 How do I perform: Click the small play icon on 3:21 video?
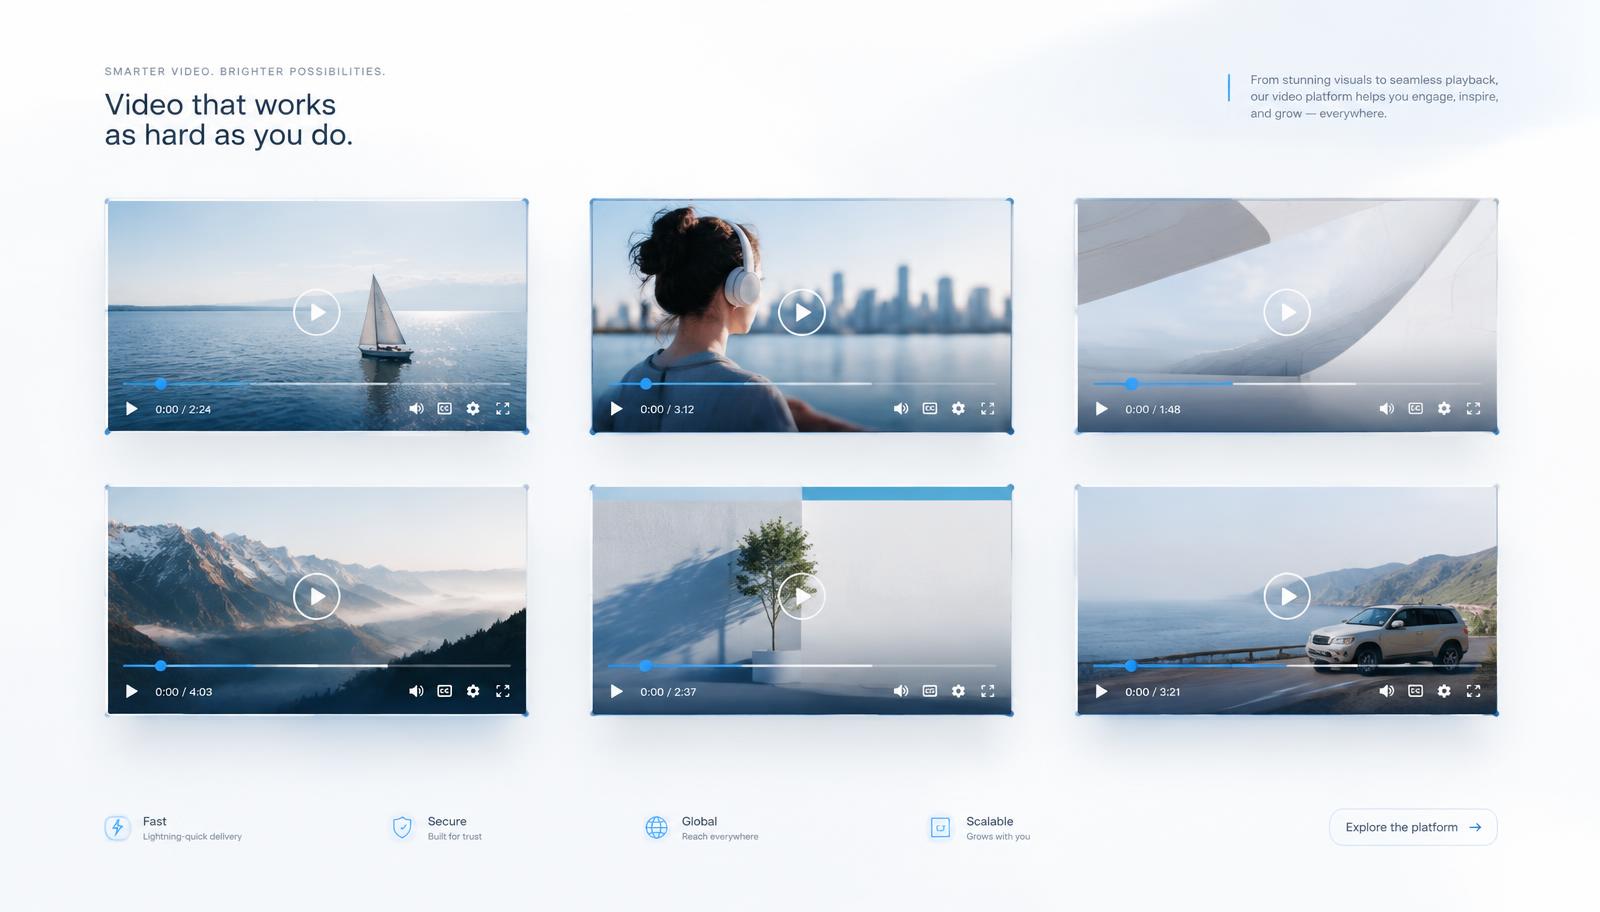coord(1101,691)
